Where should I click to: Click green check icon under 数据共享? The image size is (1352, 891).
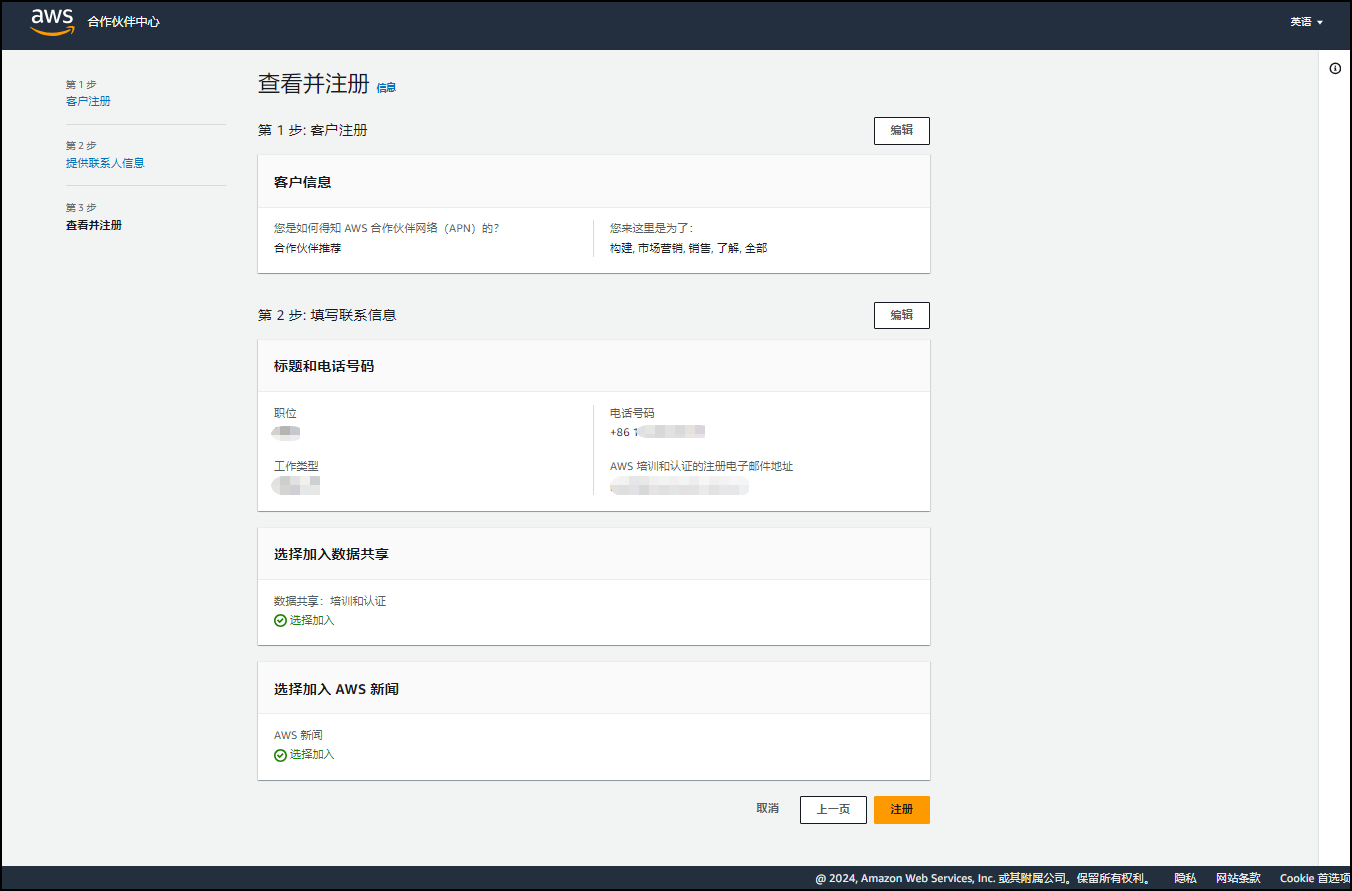(280, 620)
